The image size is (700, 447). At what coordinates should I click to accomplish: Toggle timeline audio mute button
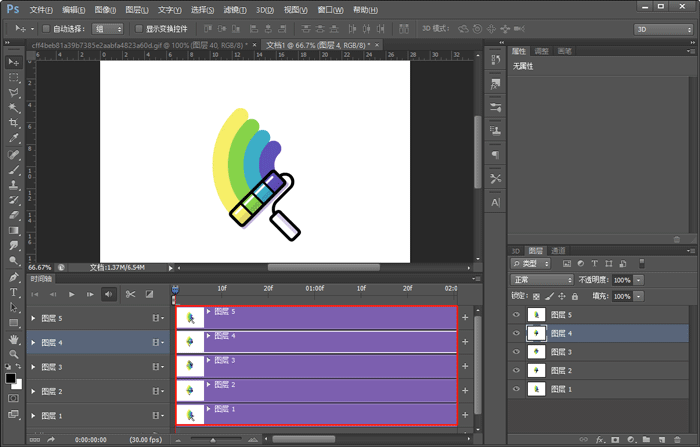pyautogui.click(x=108, y=294)
